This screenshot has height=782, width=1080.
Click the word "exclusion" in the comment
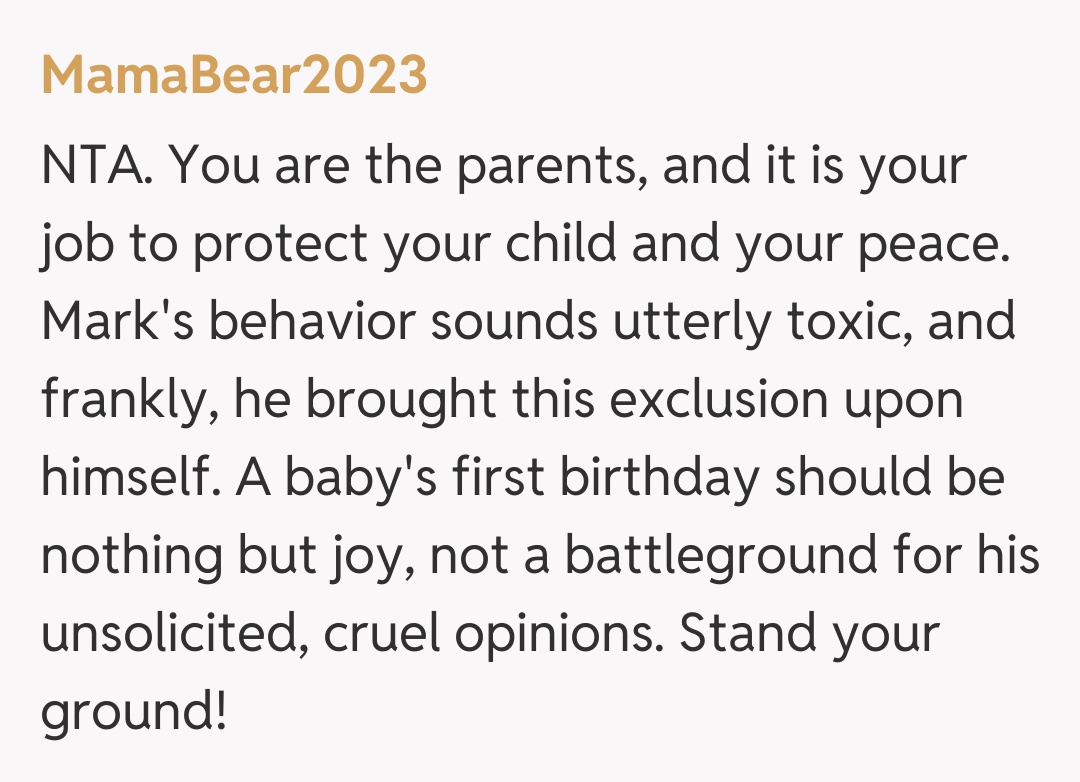[720, 401]
